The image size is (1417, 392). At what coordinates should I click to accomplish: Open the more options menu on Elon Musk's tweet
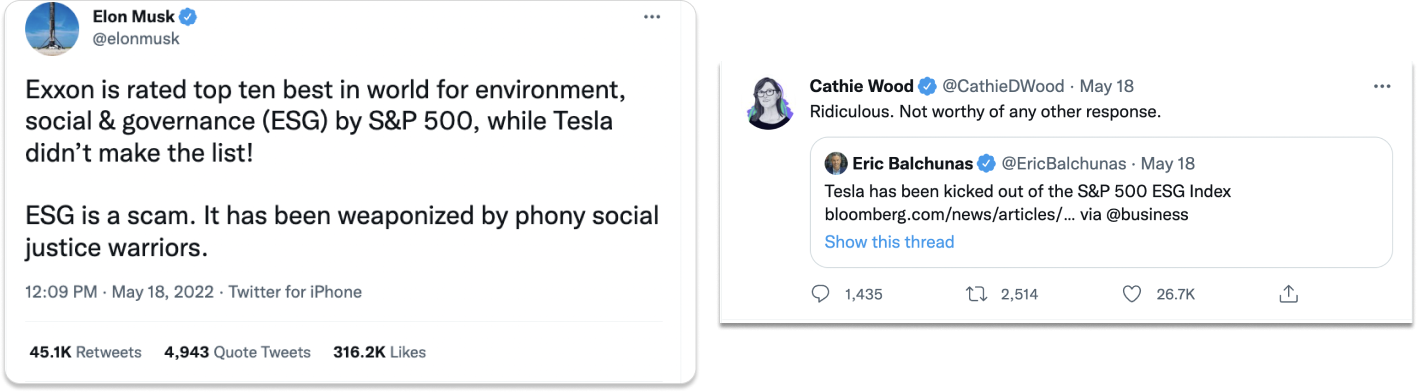[x=652, y=17]
